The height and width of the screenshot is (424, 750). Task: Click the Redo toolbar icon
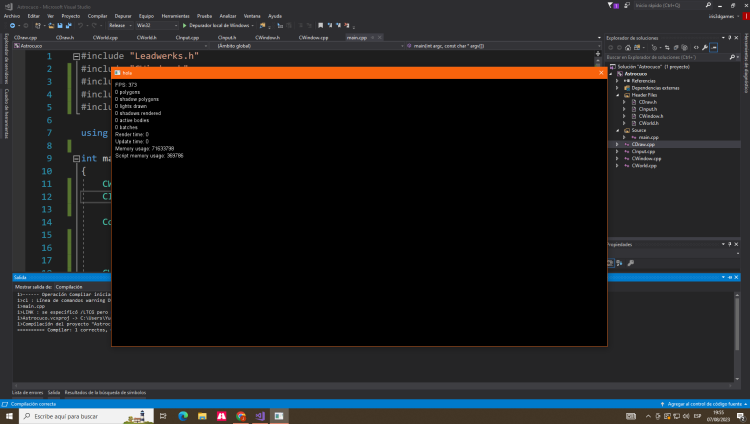(94, 25)
